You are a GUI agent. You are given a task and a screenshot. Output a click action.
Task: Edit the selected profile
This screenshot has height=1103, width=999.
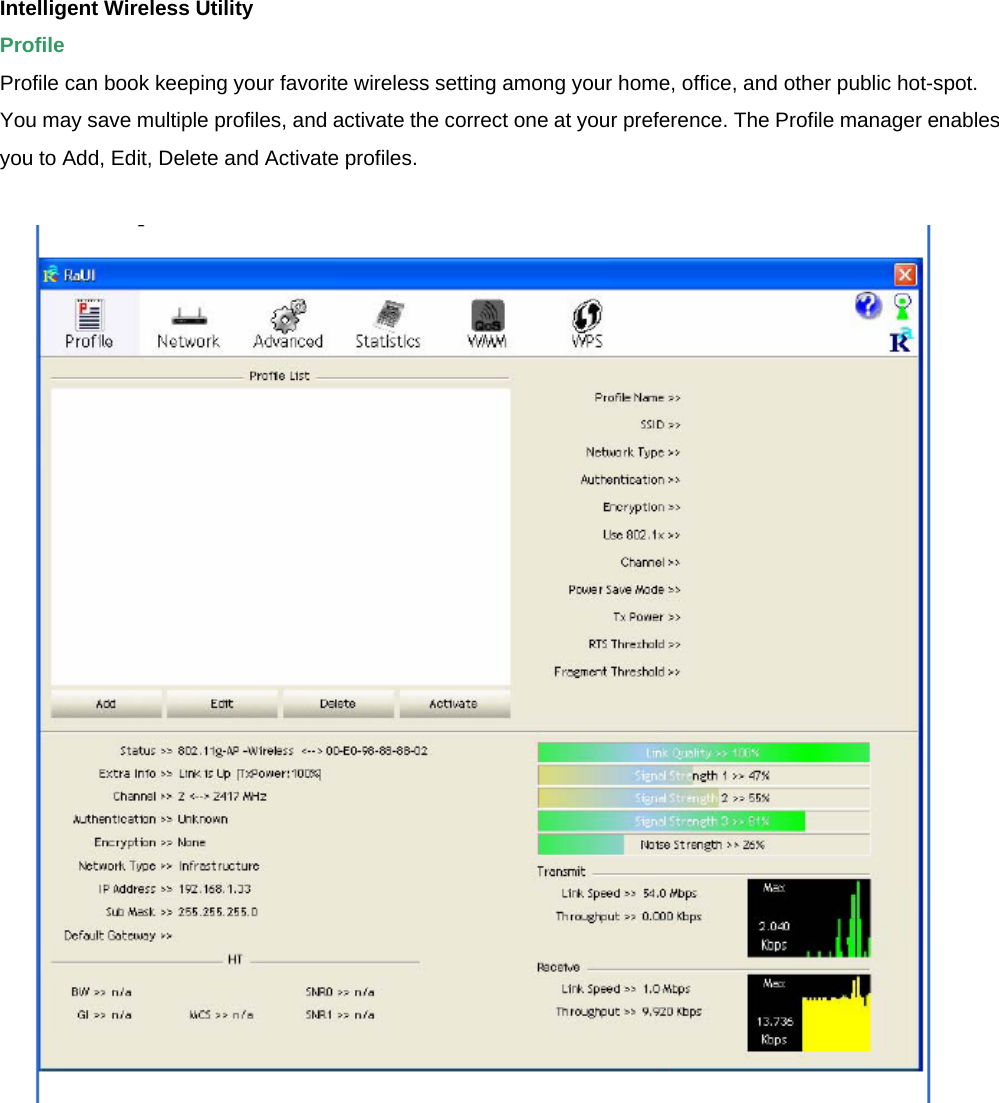point(222,703)
